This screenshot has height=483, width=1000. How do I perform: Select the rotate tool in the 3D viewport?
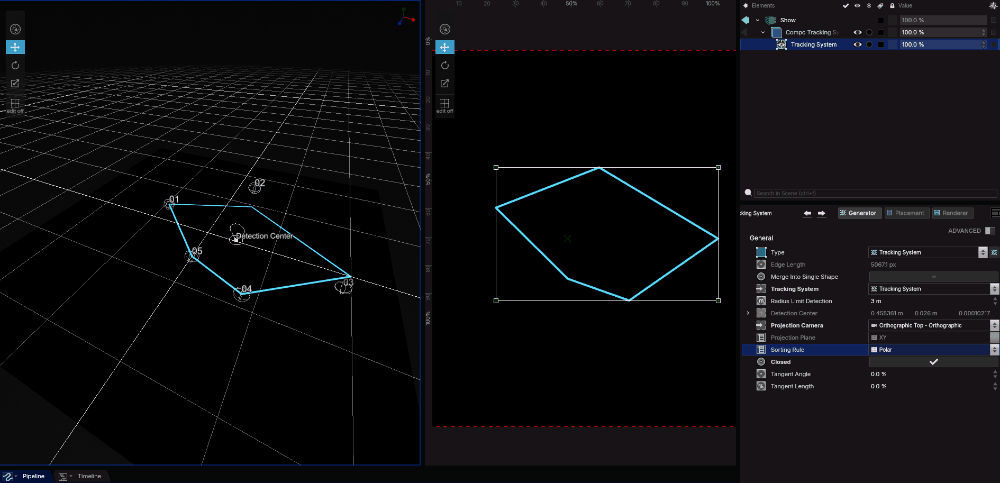point(15,65)
